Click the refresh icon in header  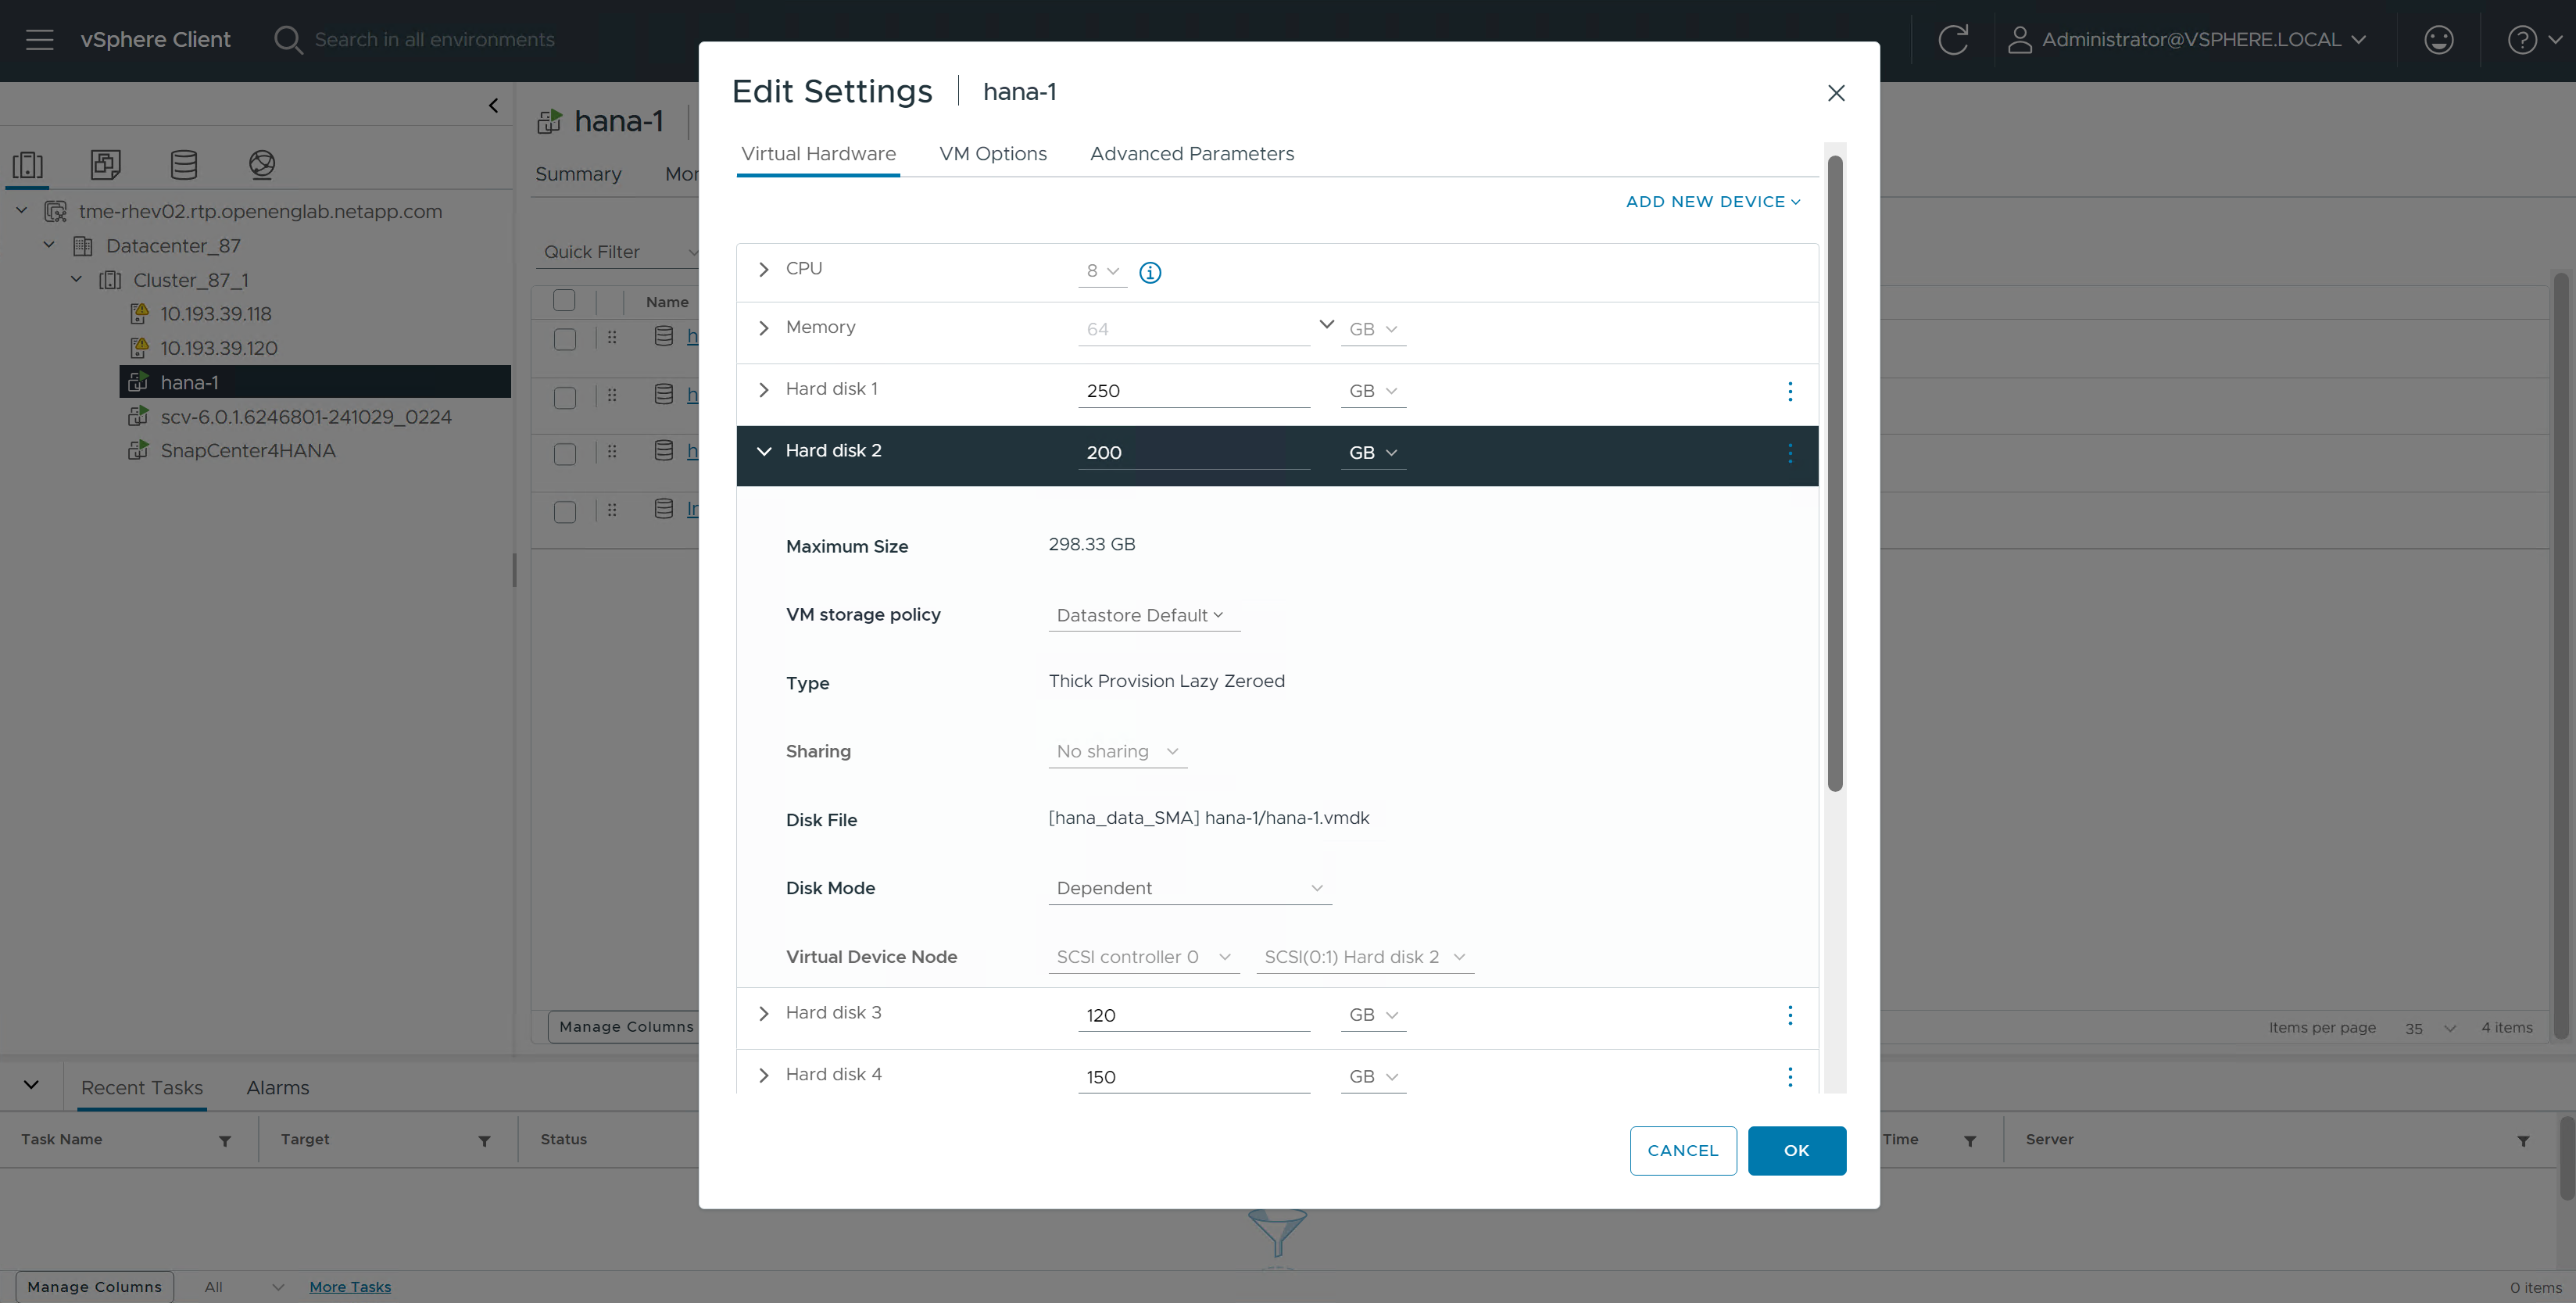[1952, 40]
